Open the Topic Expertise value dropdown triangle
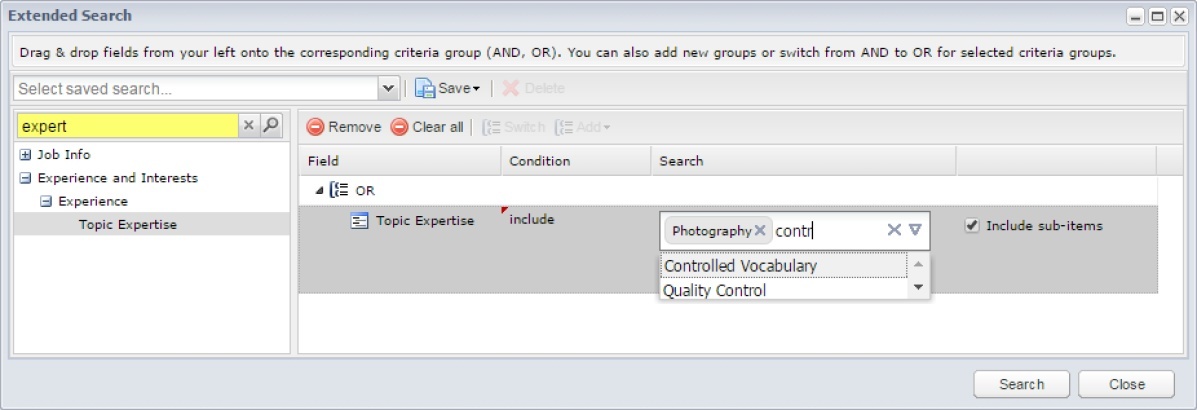 click(x=915, y=230)
